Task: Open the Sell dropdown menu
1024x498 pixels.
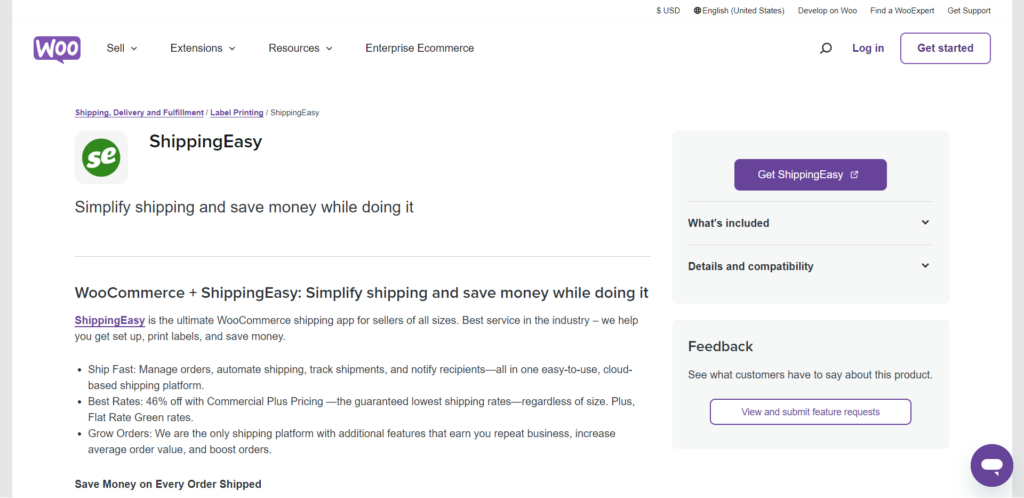Action: click(122, 48)
